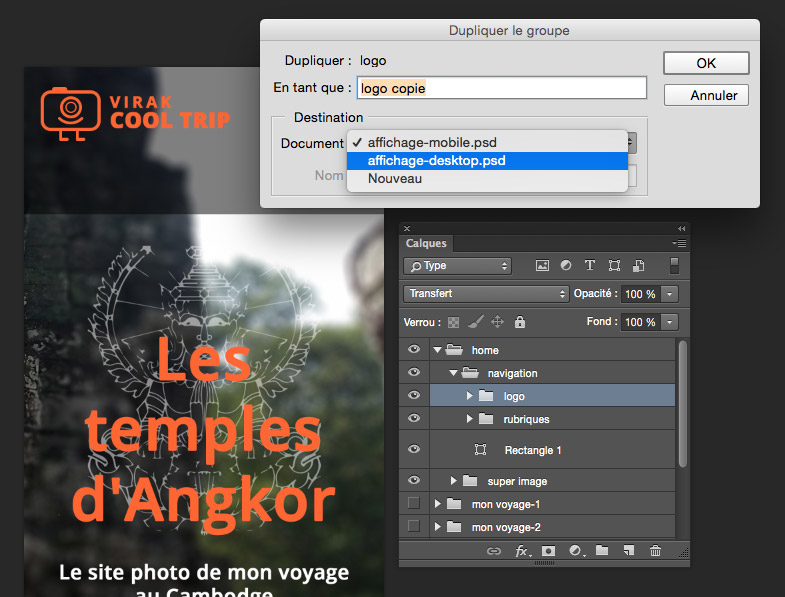The height and width of the screenshot is (597, 785).
Task: Create new adjustment layer icon
Action: tap(577, 551)
